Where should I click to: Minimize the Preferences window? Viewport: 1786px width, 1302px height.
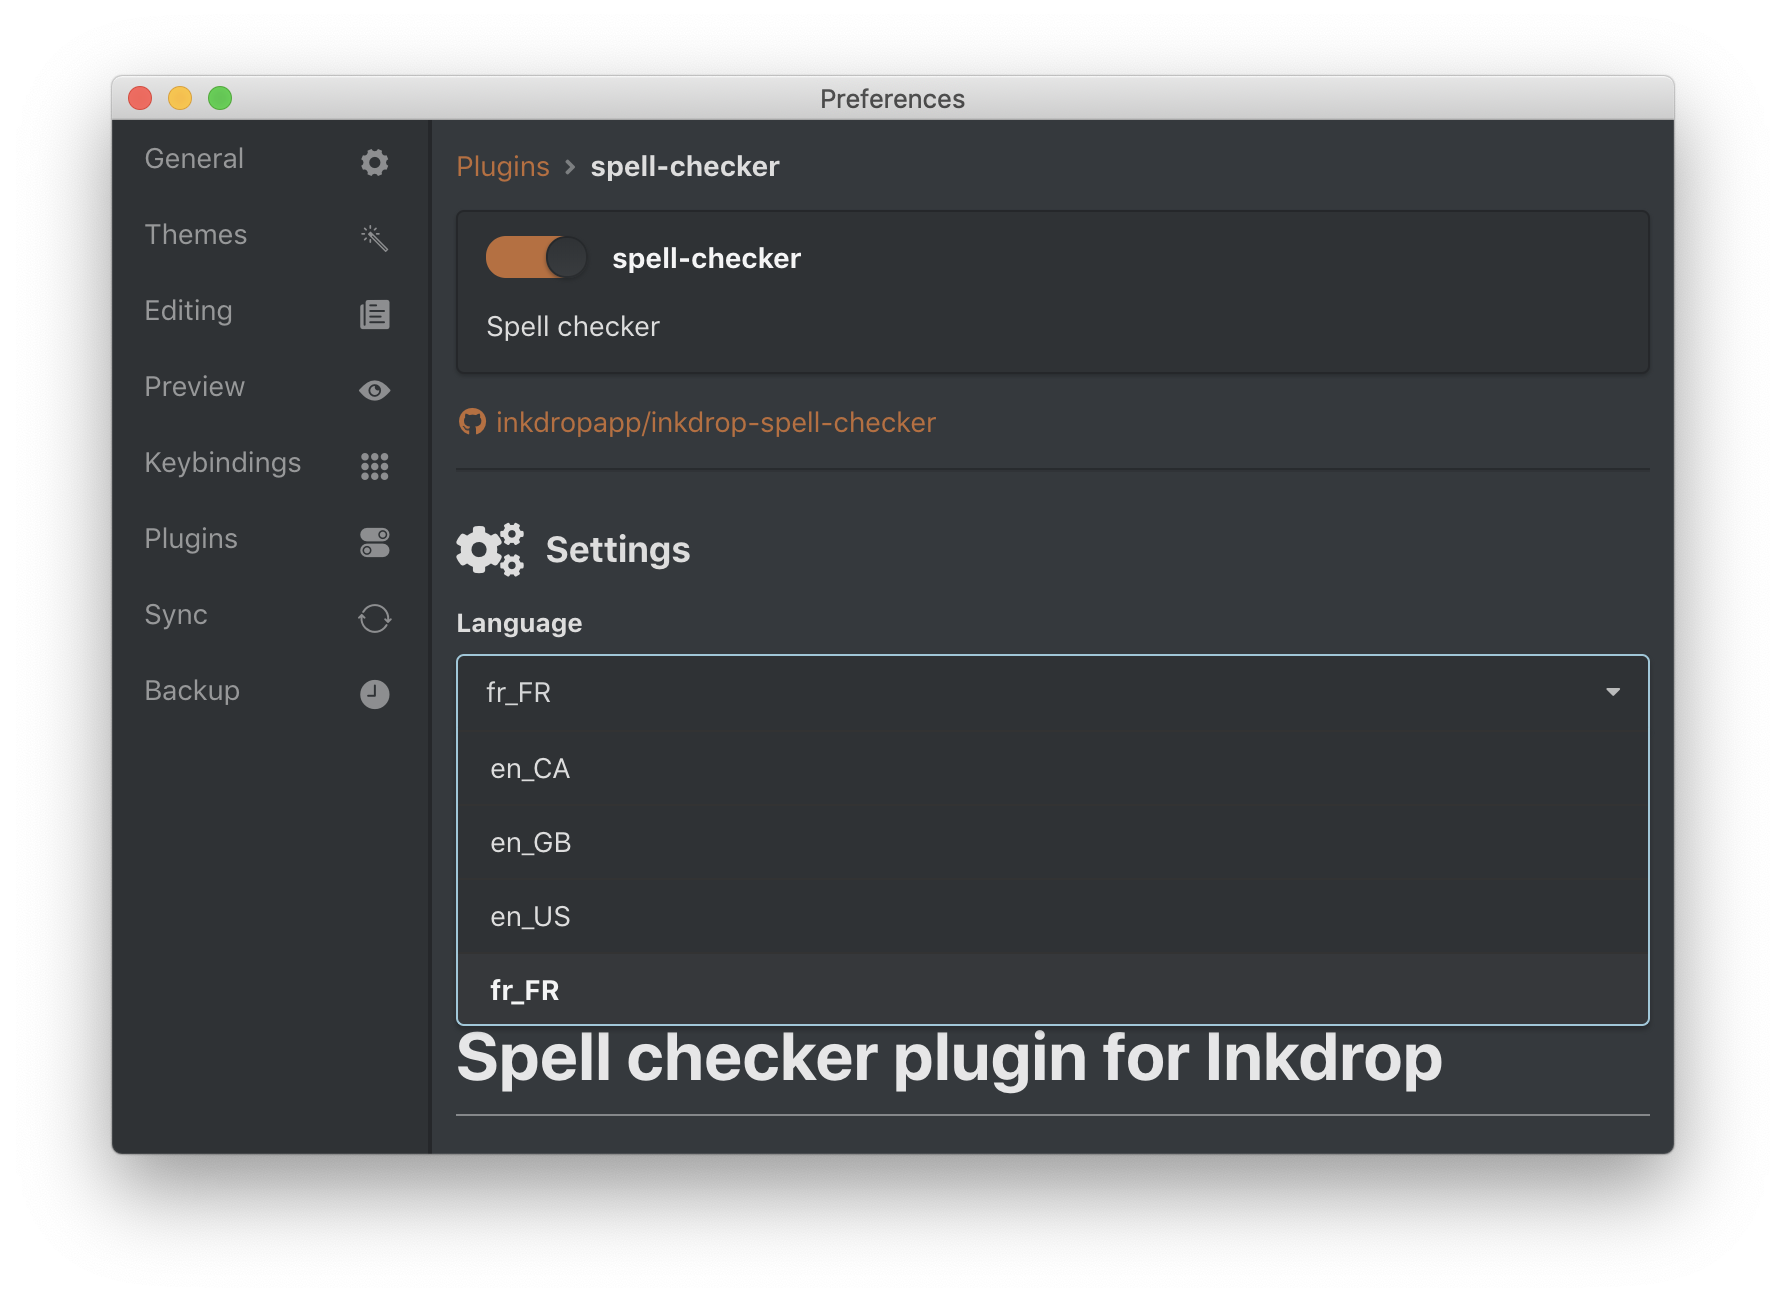coord(180,98)
